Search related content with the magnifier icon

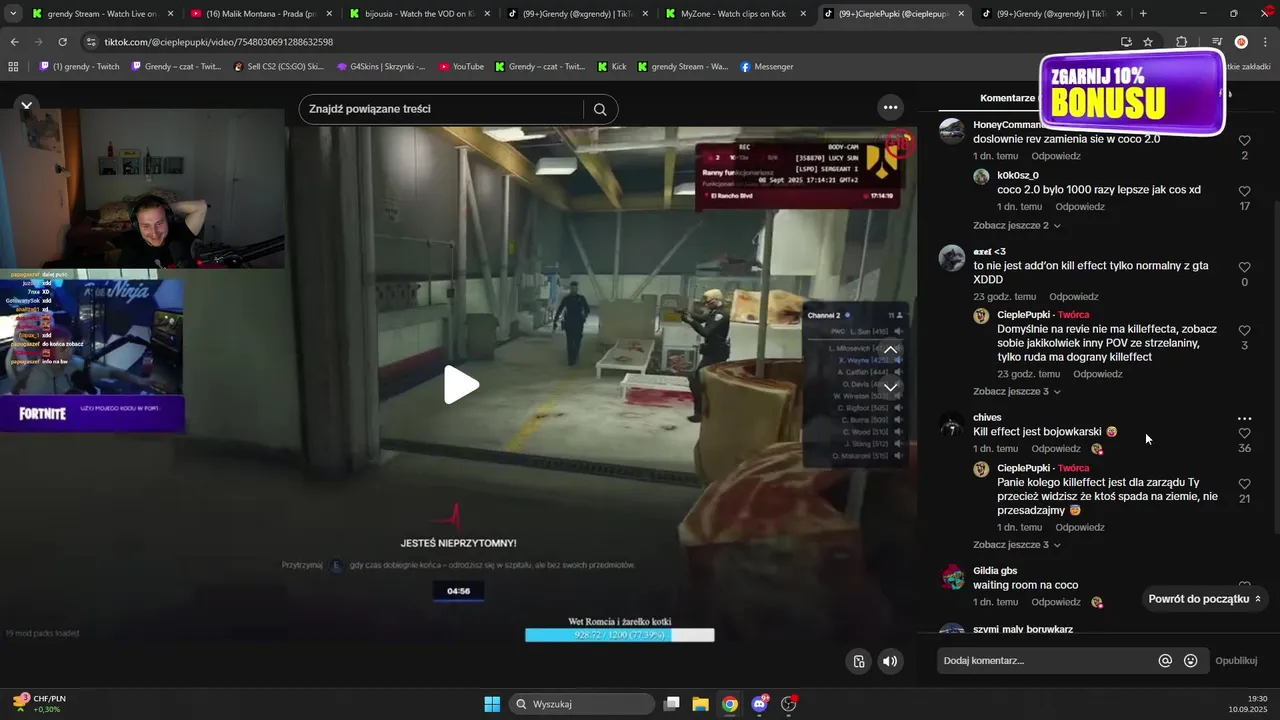point(600,109)
